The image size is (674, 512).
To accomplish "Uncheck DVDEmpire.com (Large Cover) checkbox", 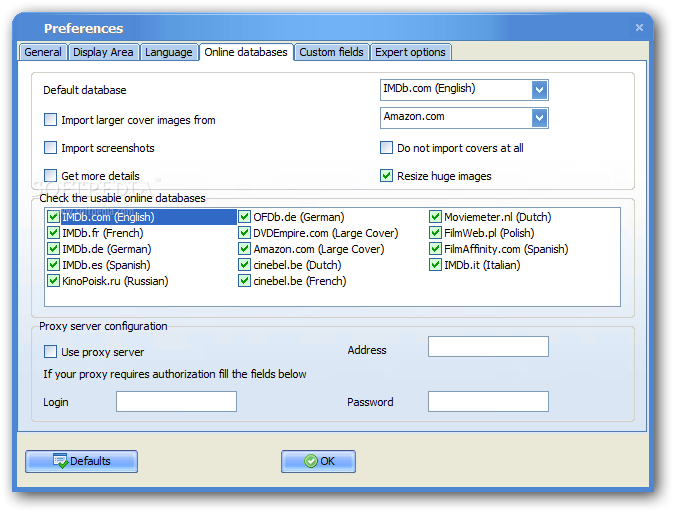I will click(x=245, y=233).
